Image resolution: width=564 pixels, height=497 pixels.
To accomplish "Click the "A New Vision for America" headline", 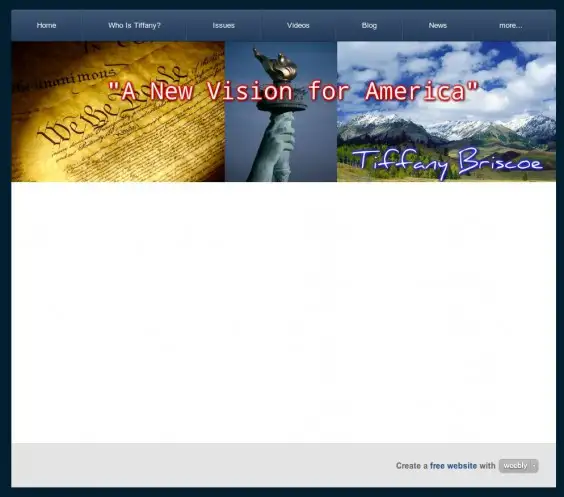I will pos(293,91).
